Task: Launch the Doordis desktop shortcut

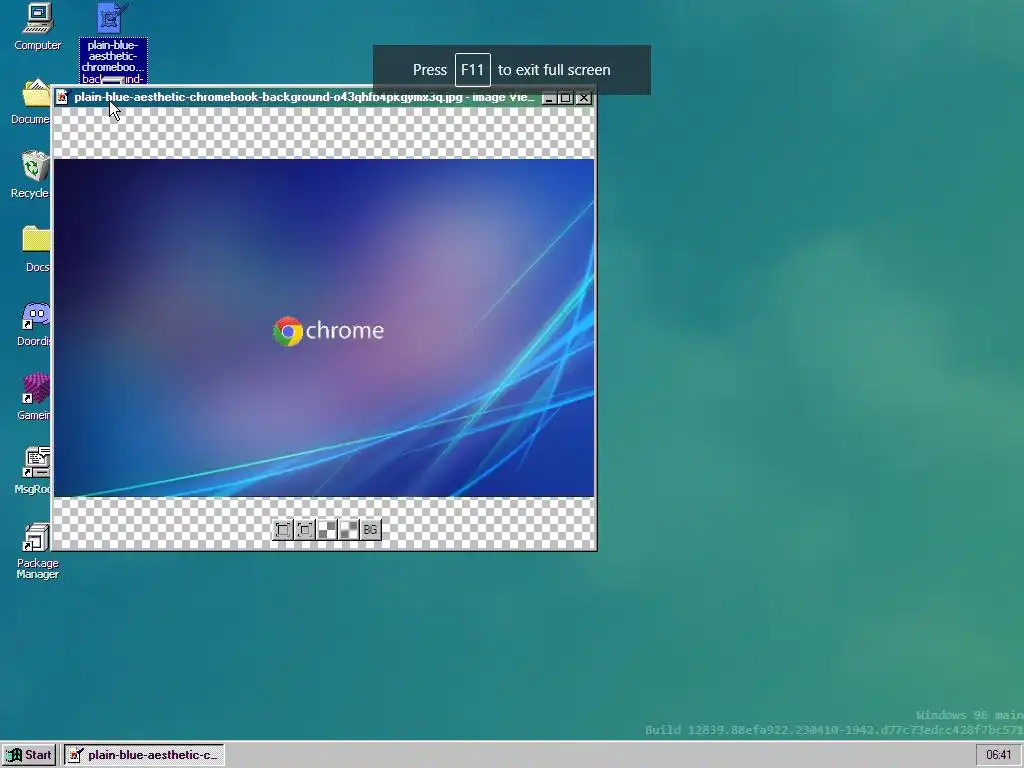Action: (35, 324)
